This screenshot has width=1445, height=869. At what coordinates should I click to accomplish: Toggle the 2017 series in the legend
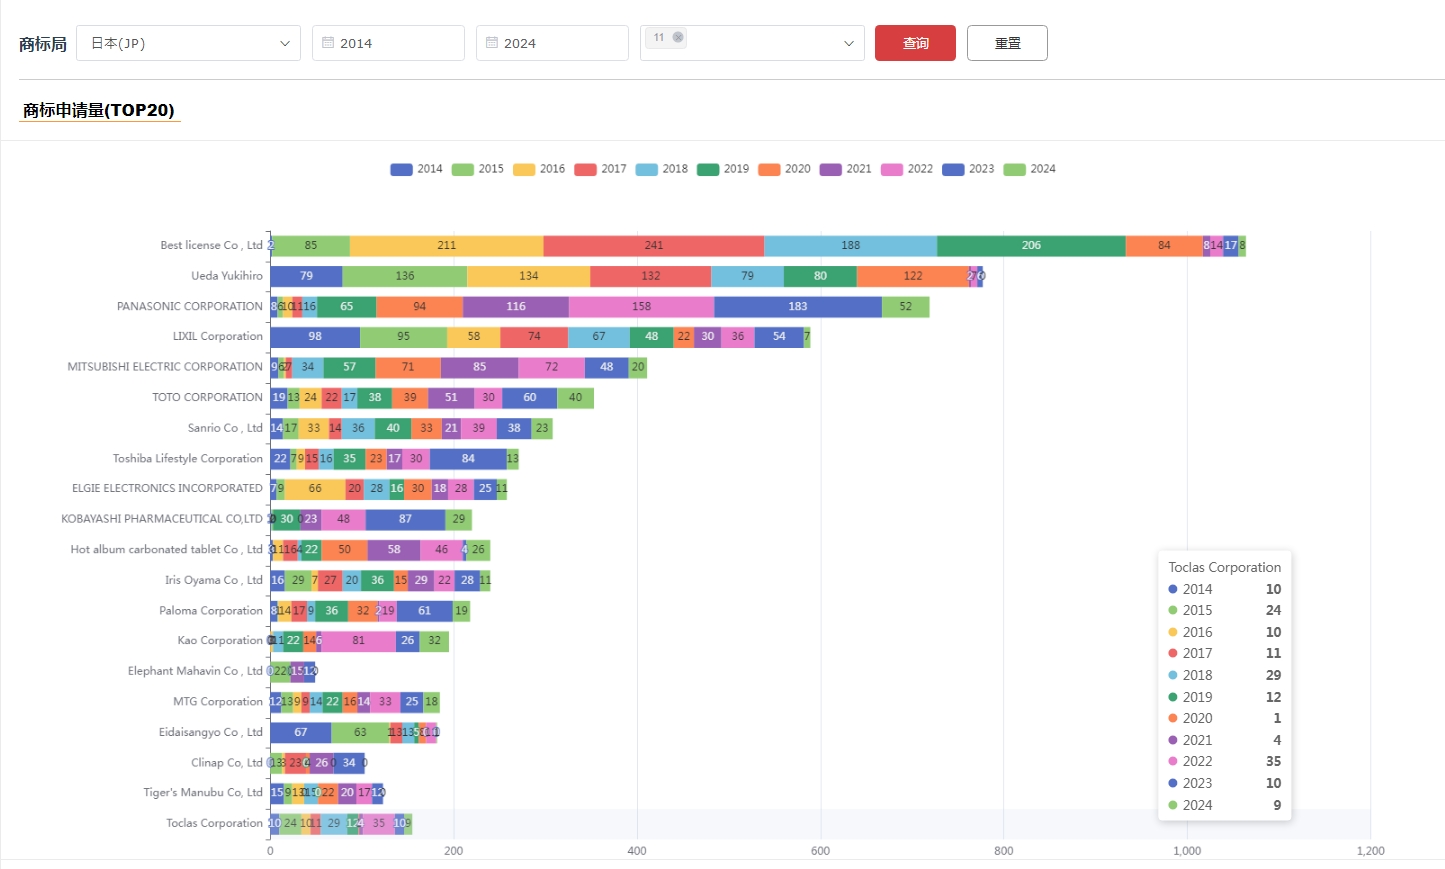pyautogui.click(x=600, y=169)
